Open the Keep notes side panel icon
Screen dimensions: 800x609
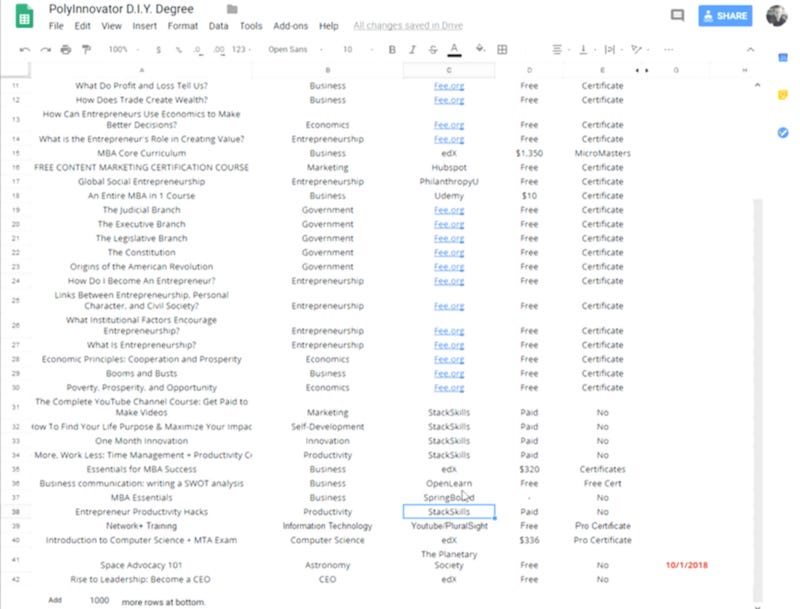783,95
